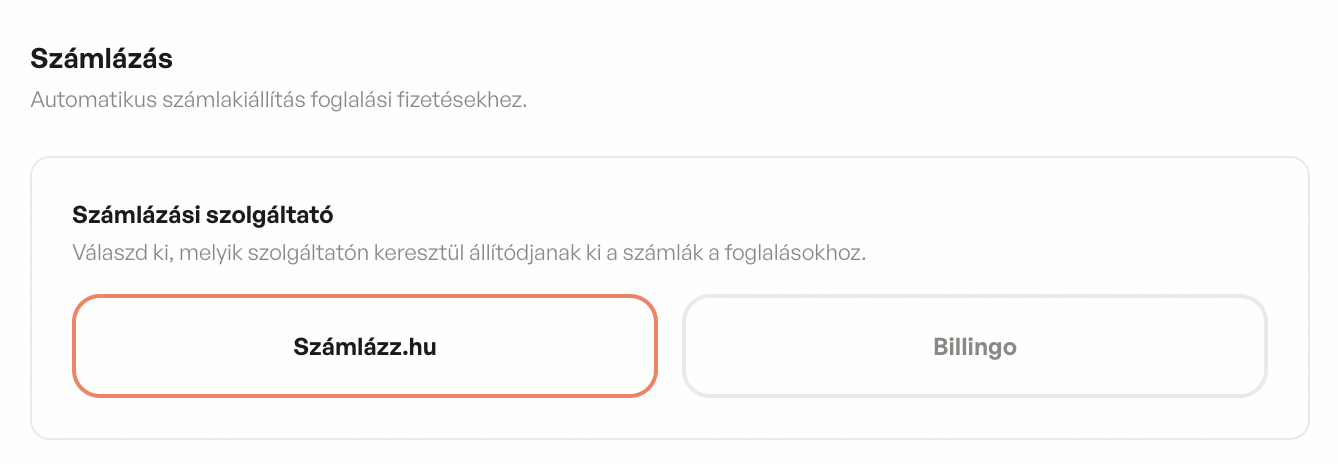This screenshot has height=464, width=1338.
Task: Select the Billingo billing provider
Action: 974,347
